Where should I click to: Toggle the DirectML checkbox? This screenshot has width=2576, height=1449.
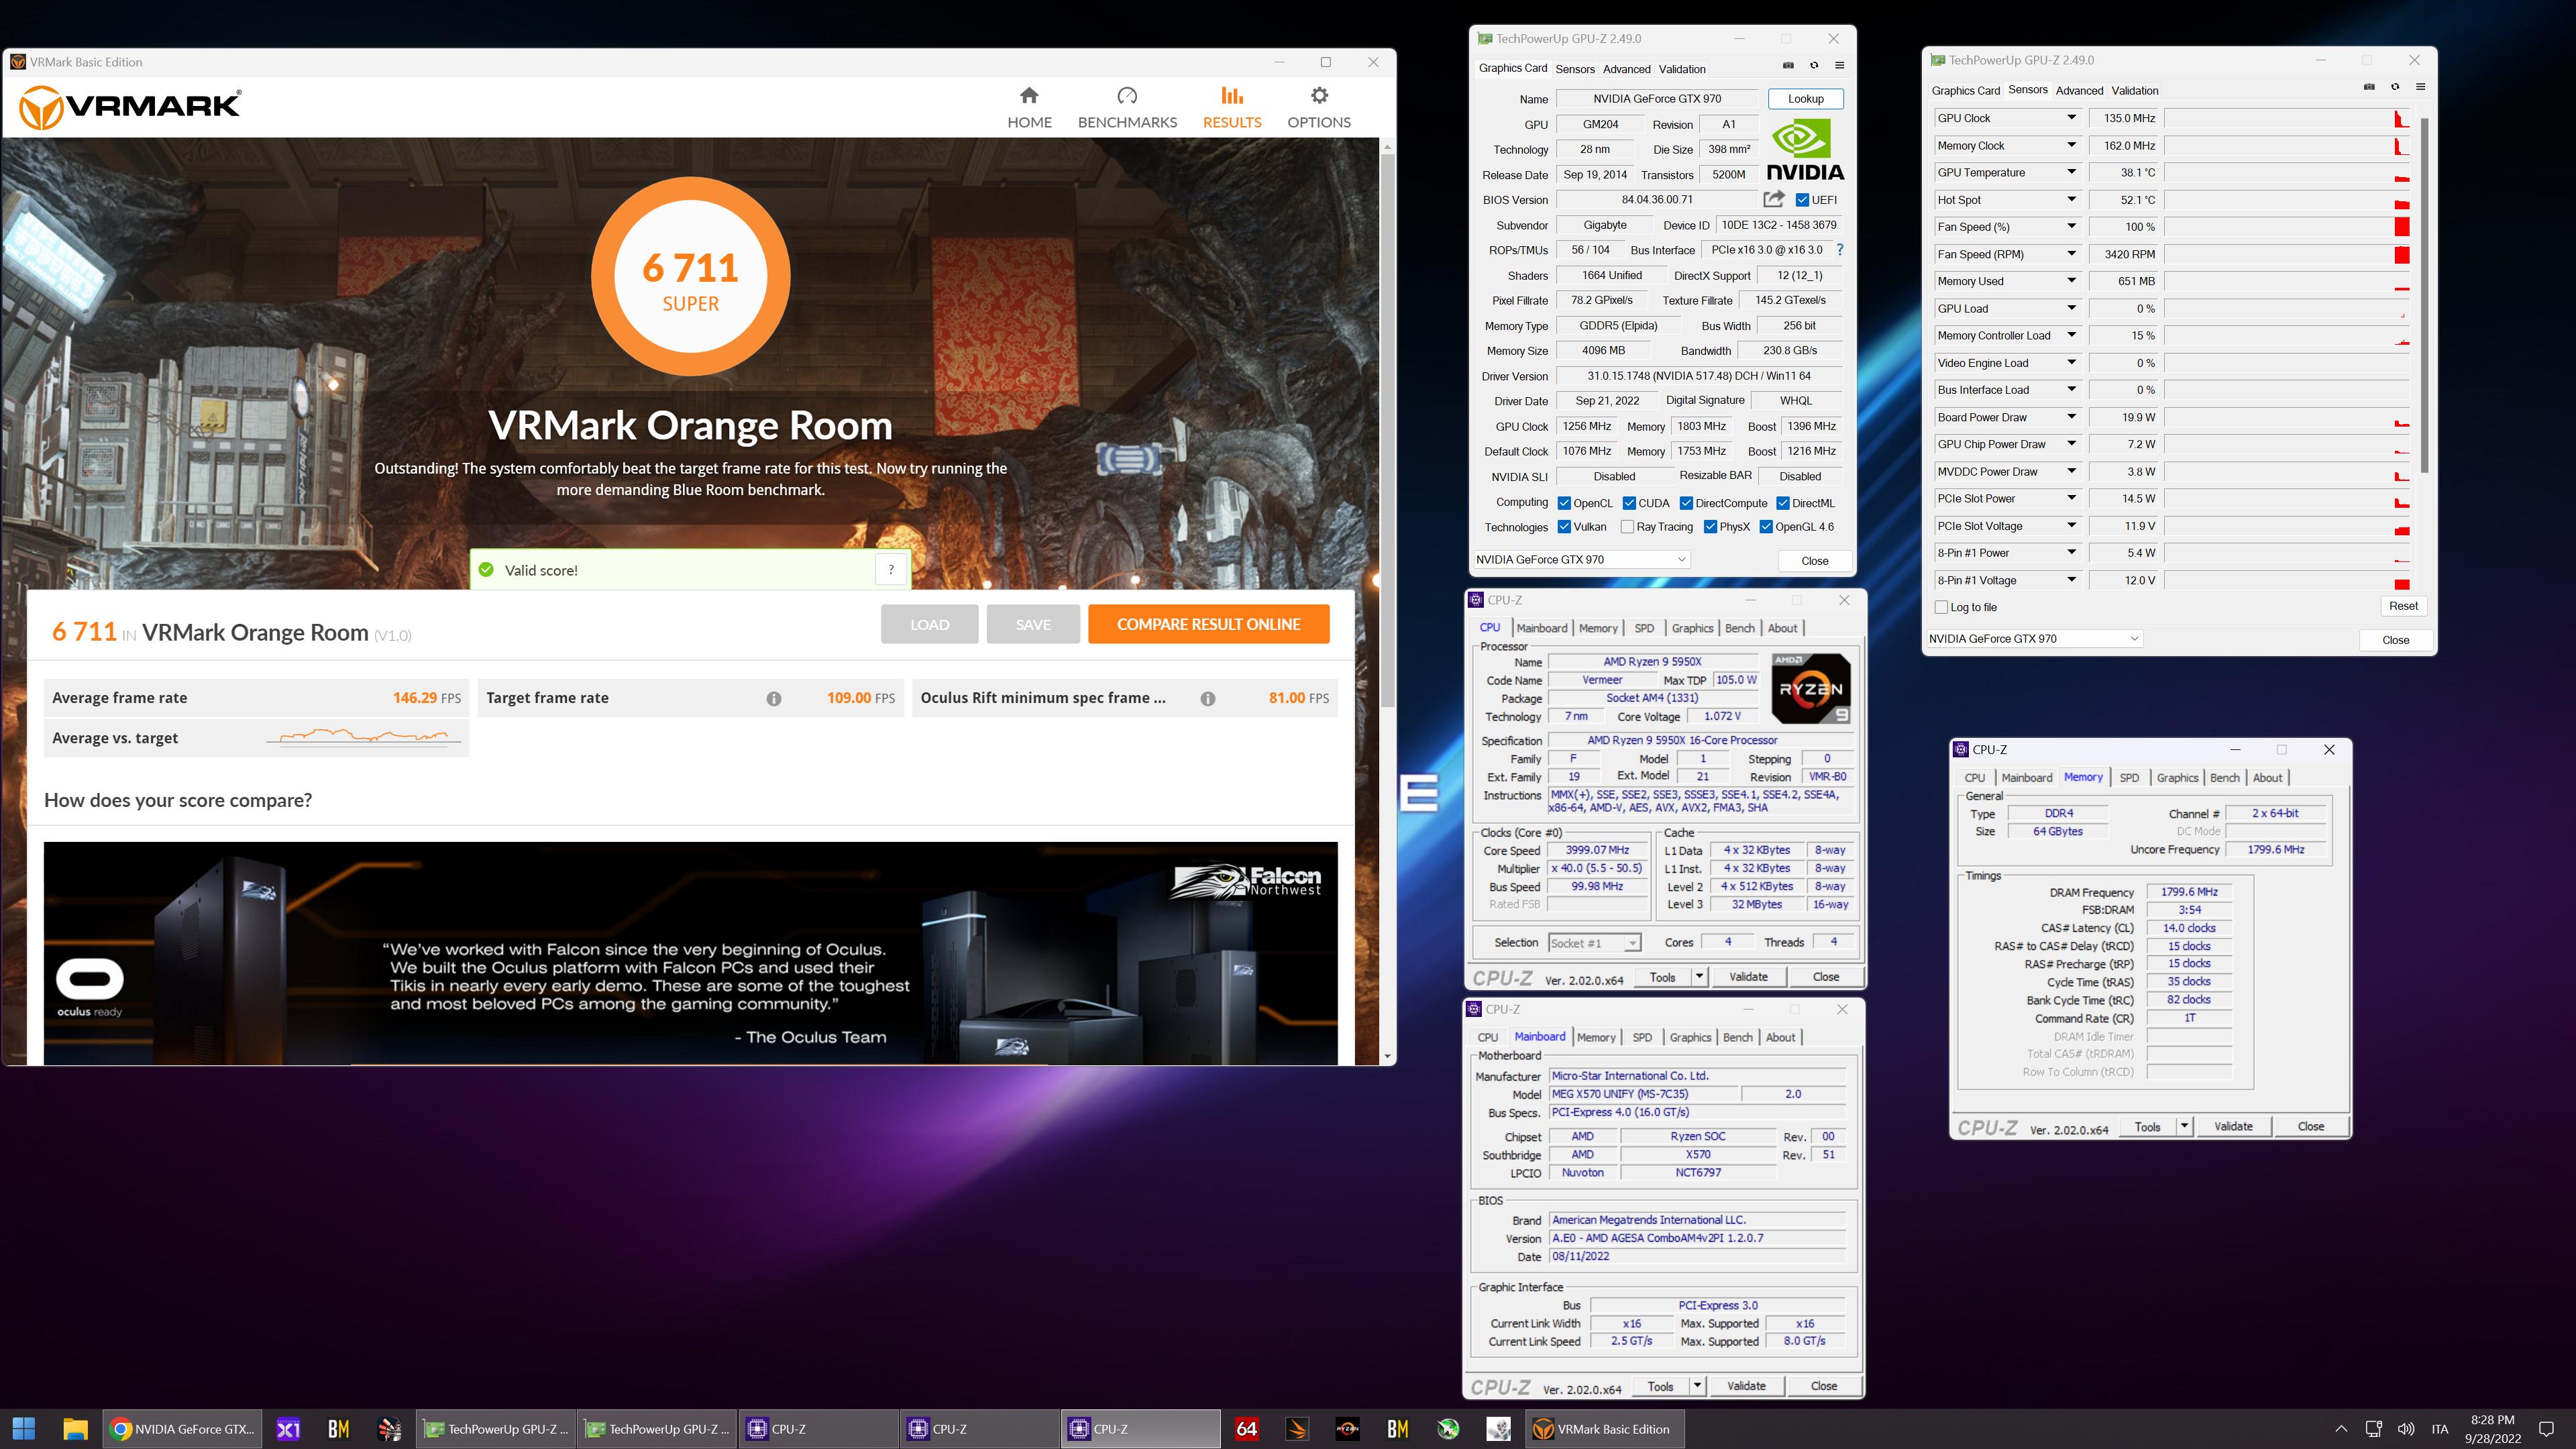click(x=1783, y=503)
